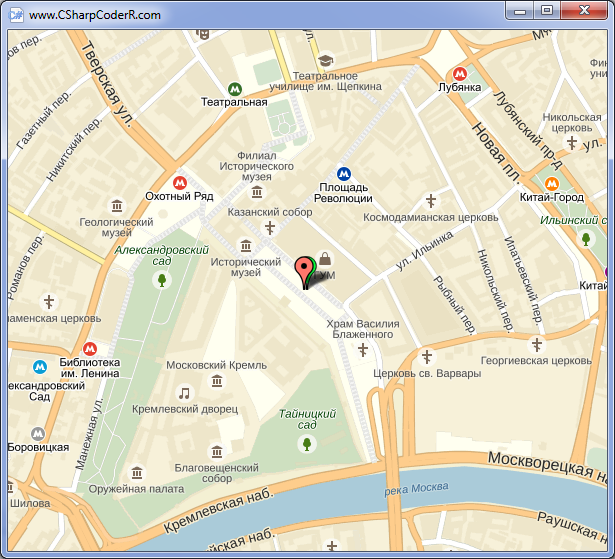
Task: Click the Газетный пер. lane label
Action: point(44,120)
